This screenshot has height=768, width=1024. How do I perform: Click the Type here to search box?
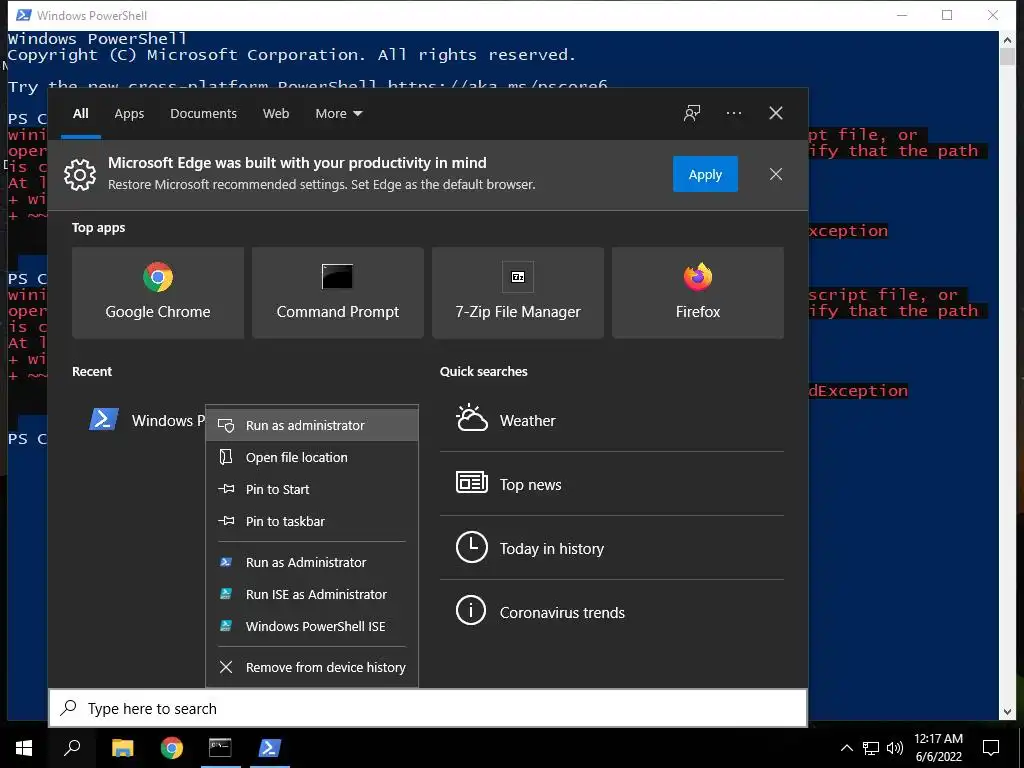(428, 709)
